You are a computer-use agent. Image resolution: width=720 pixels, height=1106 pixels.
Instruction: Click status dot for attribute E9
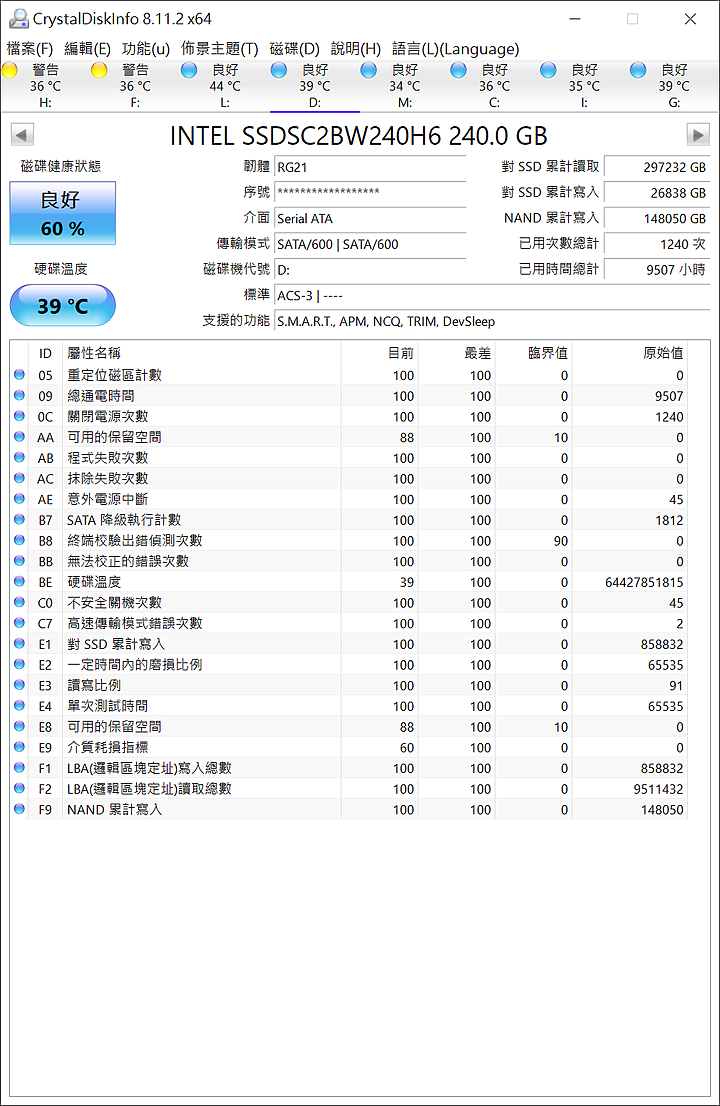pos(19,746)
